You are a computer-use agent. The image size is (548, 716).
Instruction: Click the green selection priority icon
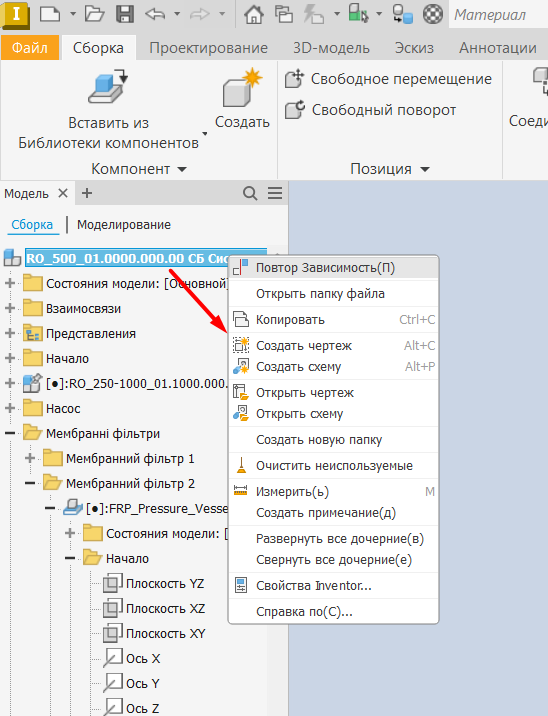pyautogui.click(x=358, y=14)
